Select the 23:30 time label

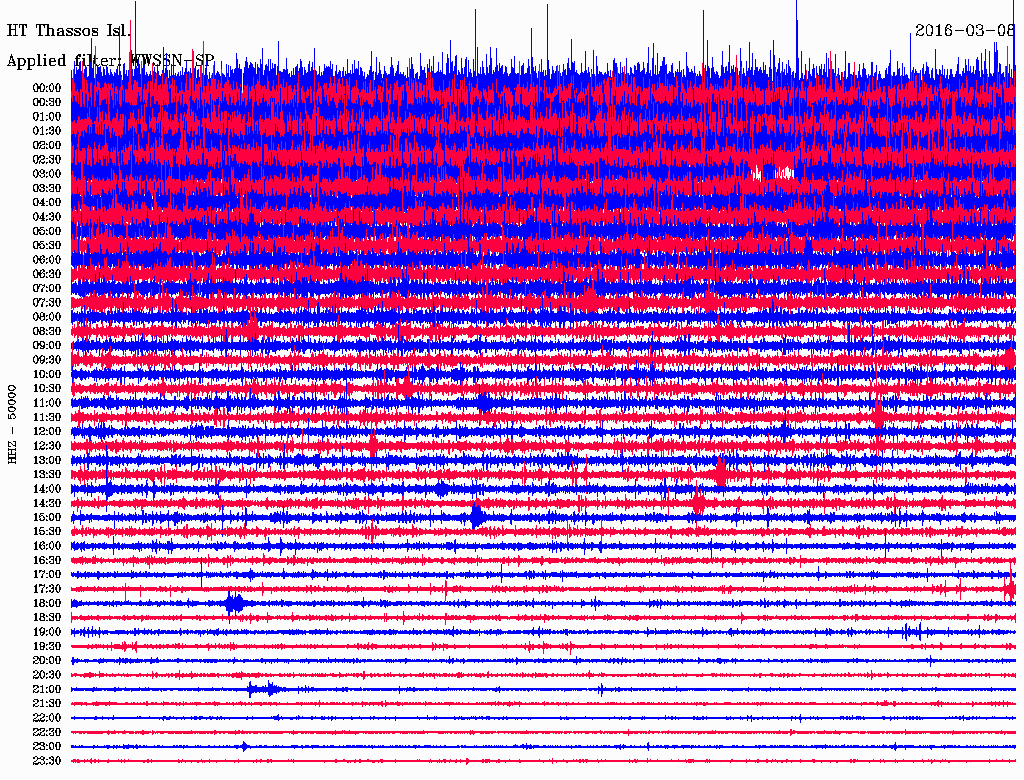[x=47, y=761]
